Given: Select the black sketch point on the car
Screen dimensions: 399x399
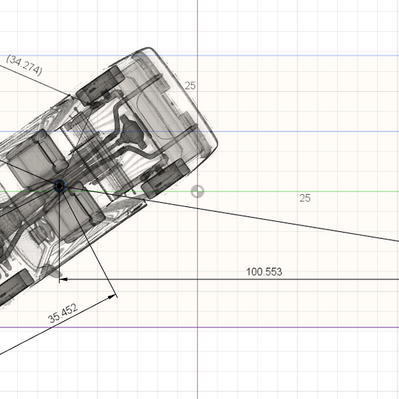Looking at the screenshot, I should tap(59, 186).
